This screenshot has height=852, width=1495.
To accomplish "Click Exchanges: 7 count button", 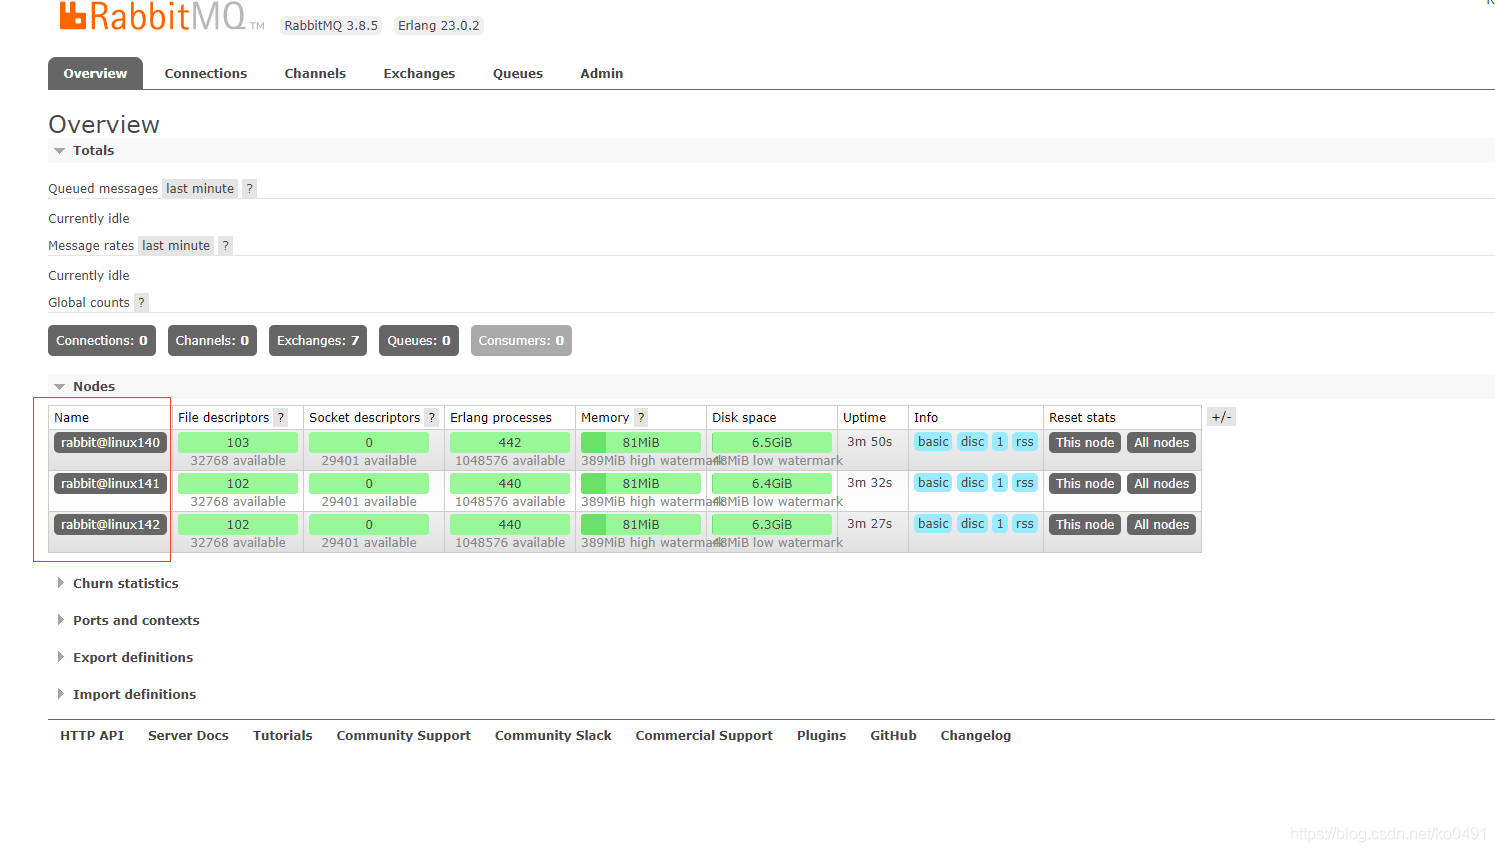I will click(318, 341).
